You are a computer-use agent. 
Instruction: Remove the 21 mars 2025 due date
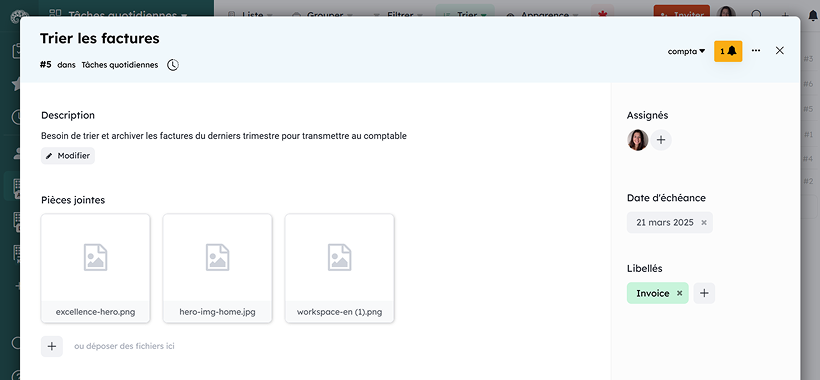point(704,223)
